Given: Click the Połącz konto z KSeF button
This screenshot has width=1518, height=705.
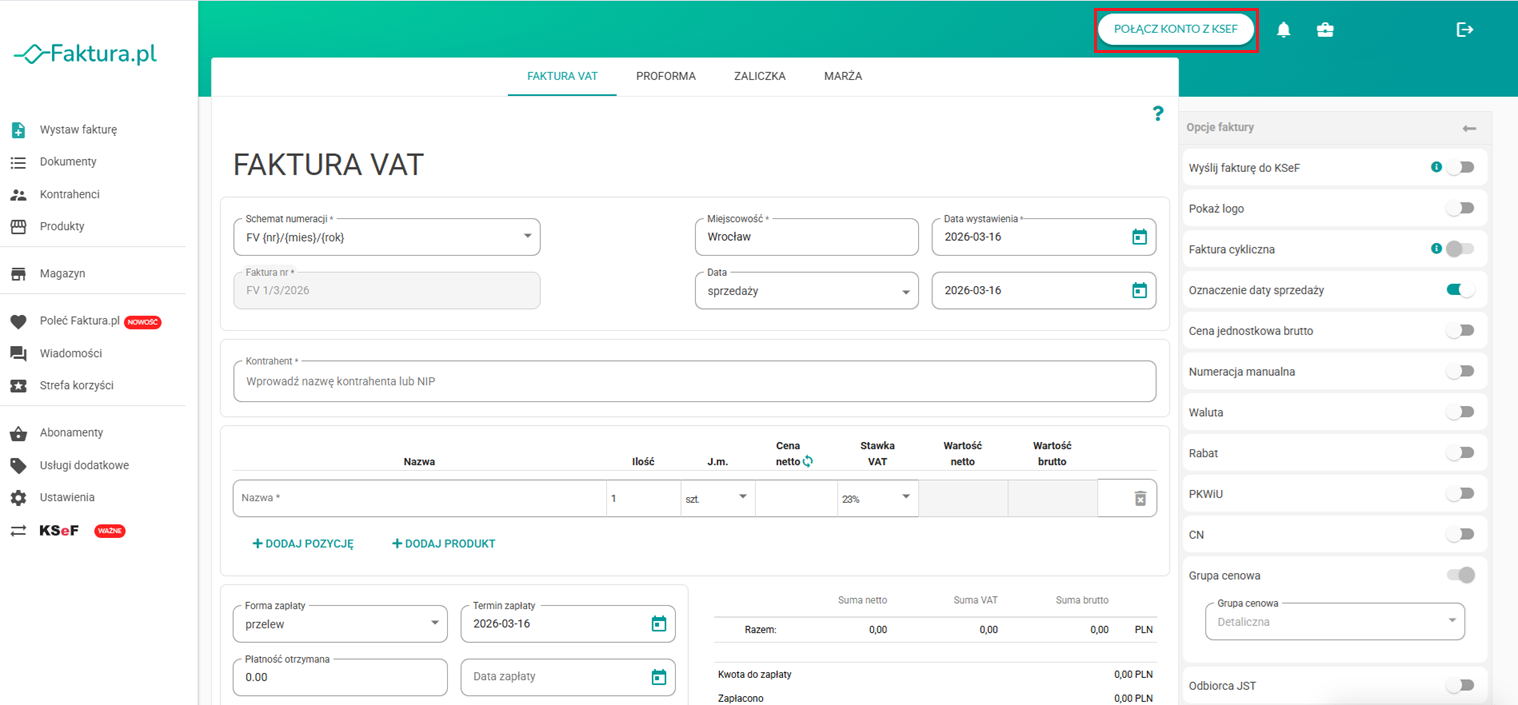Looking at the screenshot, I should point(1175,30).
